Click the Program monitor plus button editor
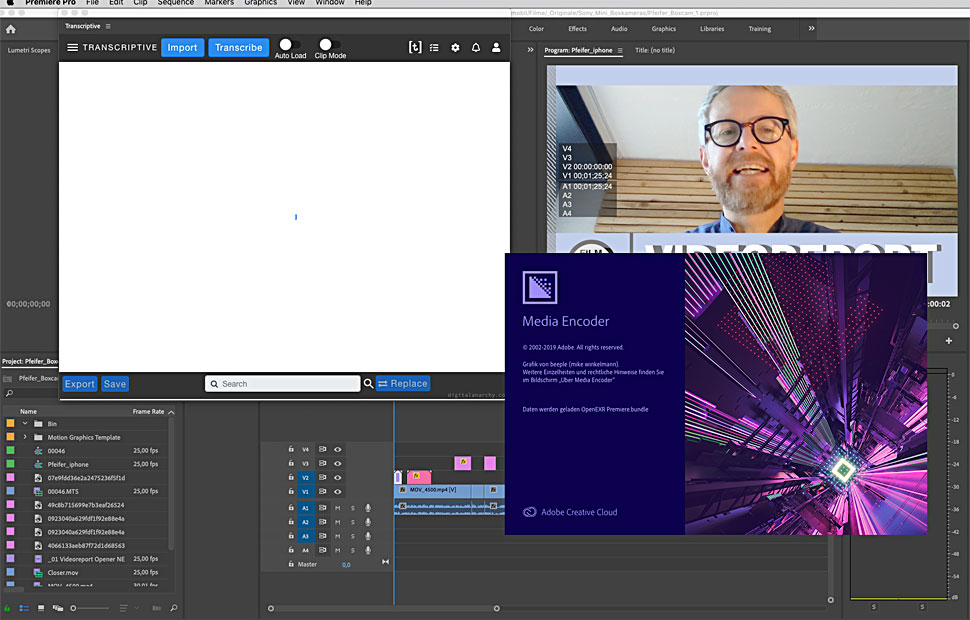 [x=949, y=341]
